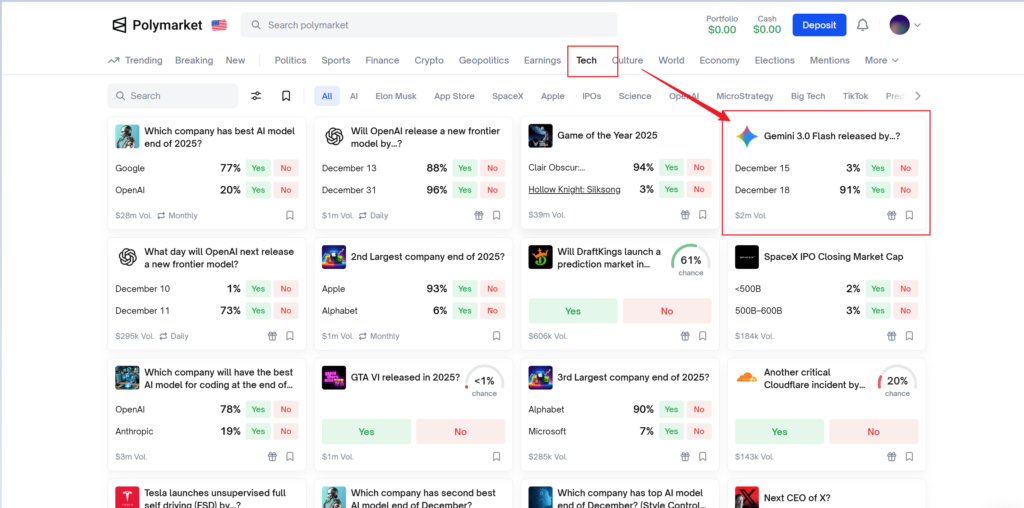Click the filter sliders icon
Image resolution: width=1024 pixels, height=508 pixels.
[256, 96]
